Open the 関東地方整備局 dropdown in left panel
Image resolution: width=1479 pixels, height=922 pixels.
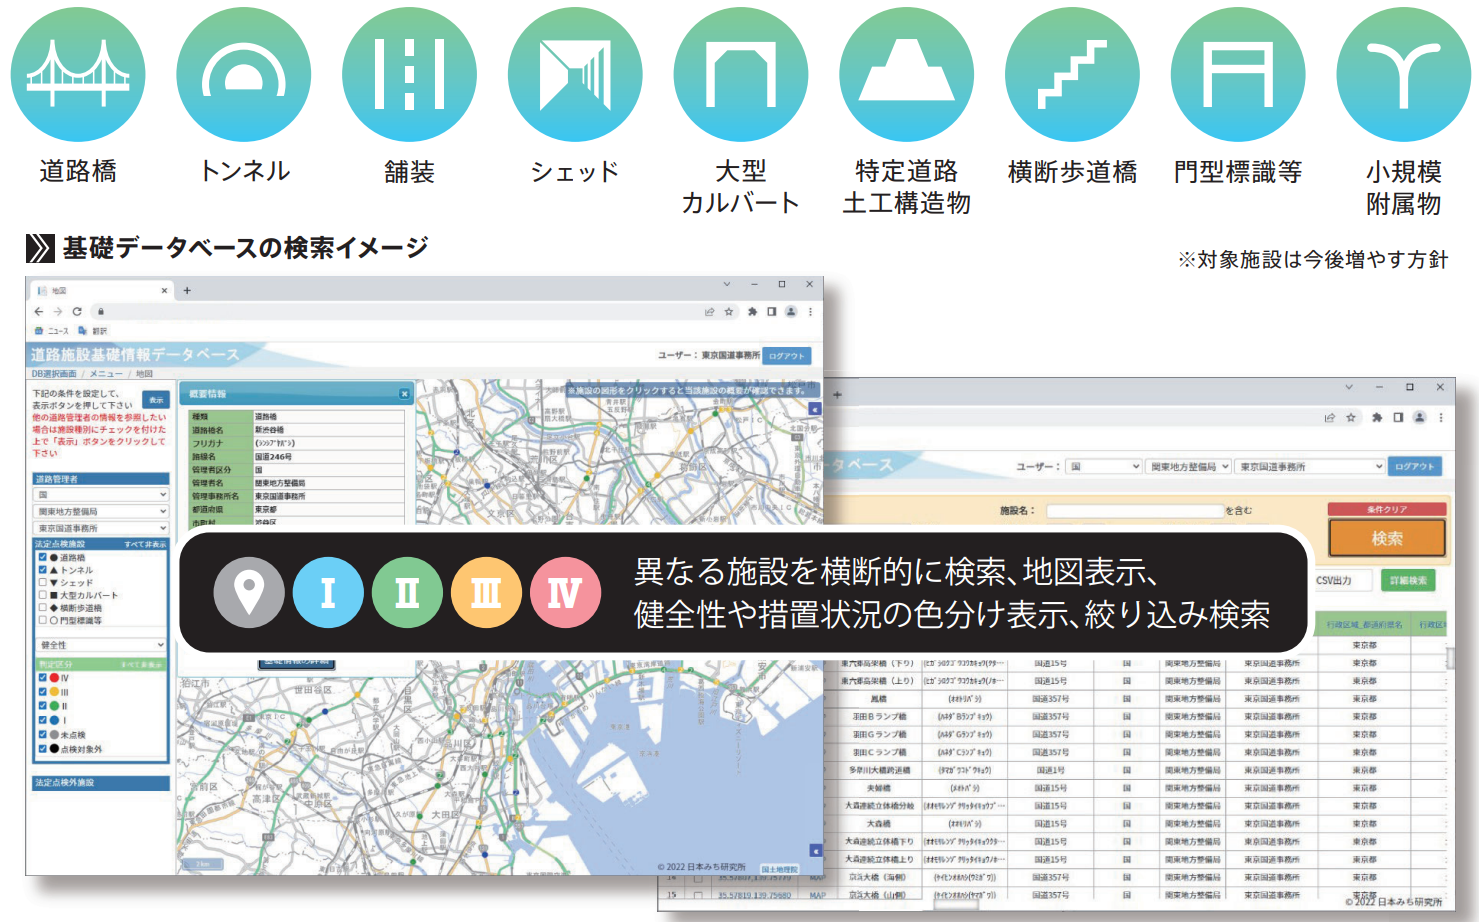click(101, 511)
